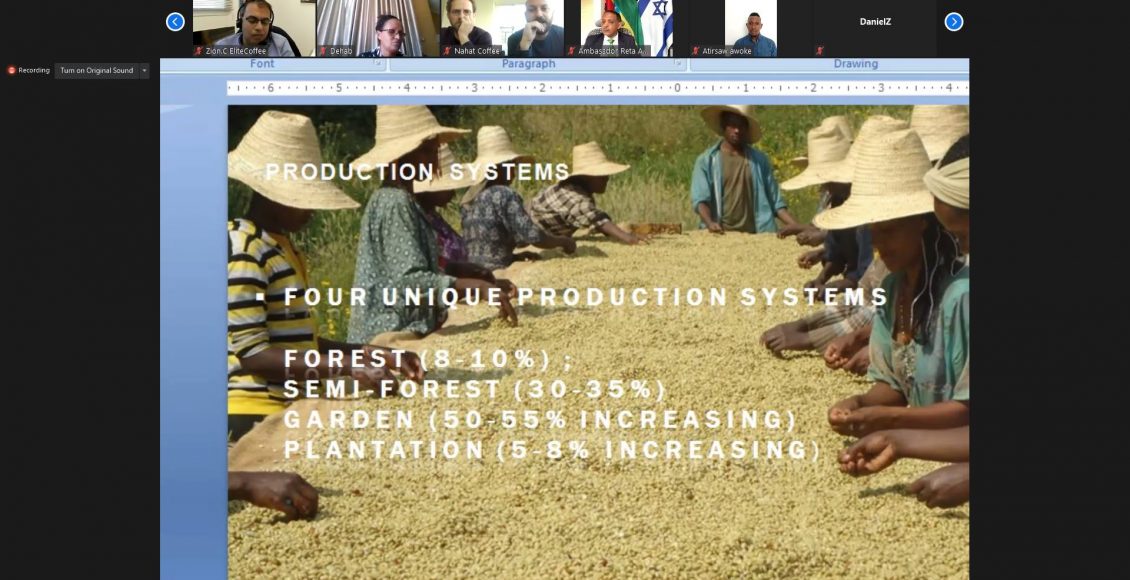The image size is (1130, 580).
Task: Click muted mic icon beside Nahat Coffee
Action: pos(447,51)
